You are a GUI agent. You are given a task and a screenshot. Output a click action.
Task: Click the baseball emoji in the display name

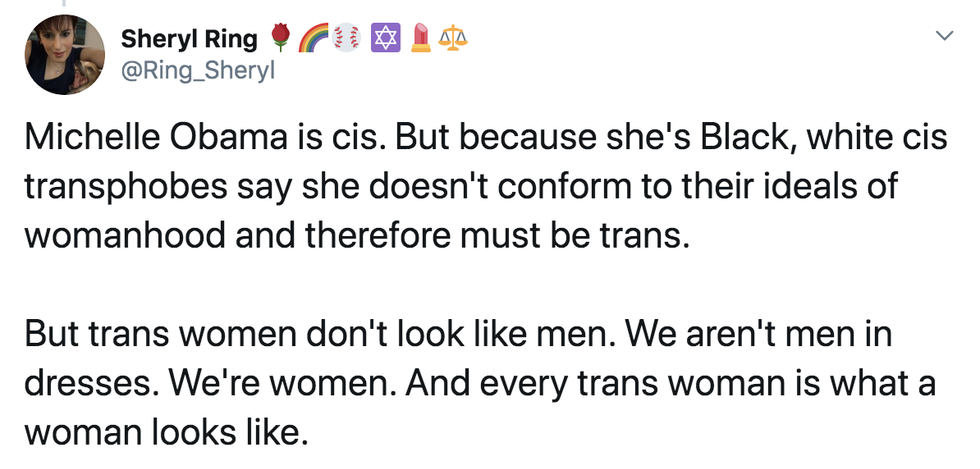coord(345,38)
